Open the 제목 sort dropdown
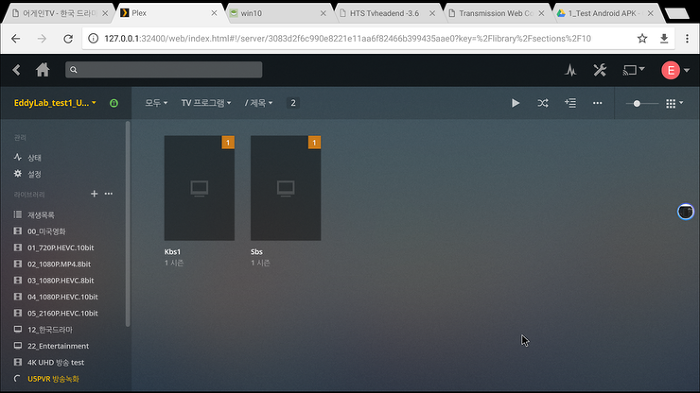Image resolution: width=700 pixels, height=393 pixels. (258, 103)
